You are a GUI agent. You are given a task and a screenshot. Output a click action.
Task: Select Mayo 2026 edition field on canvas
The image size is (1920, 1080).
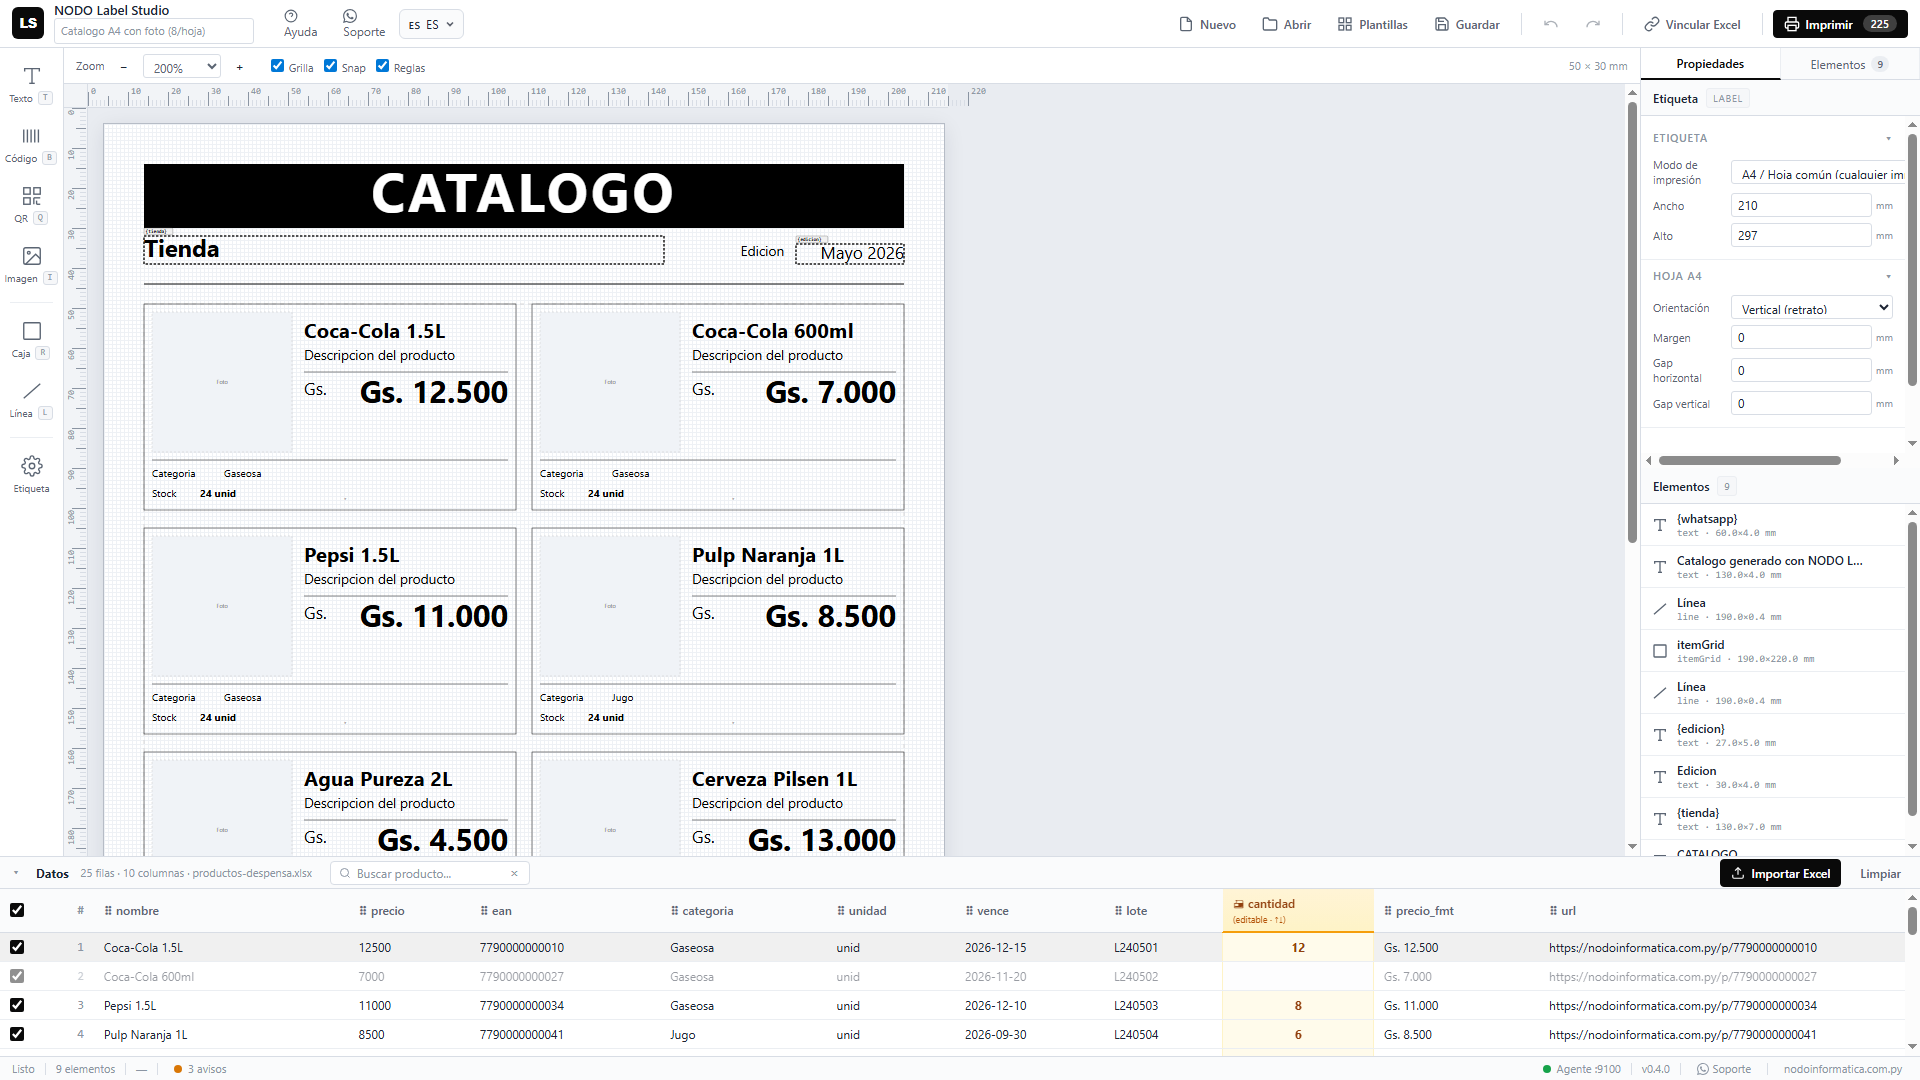pyautogui.click(x=850, y=253)
